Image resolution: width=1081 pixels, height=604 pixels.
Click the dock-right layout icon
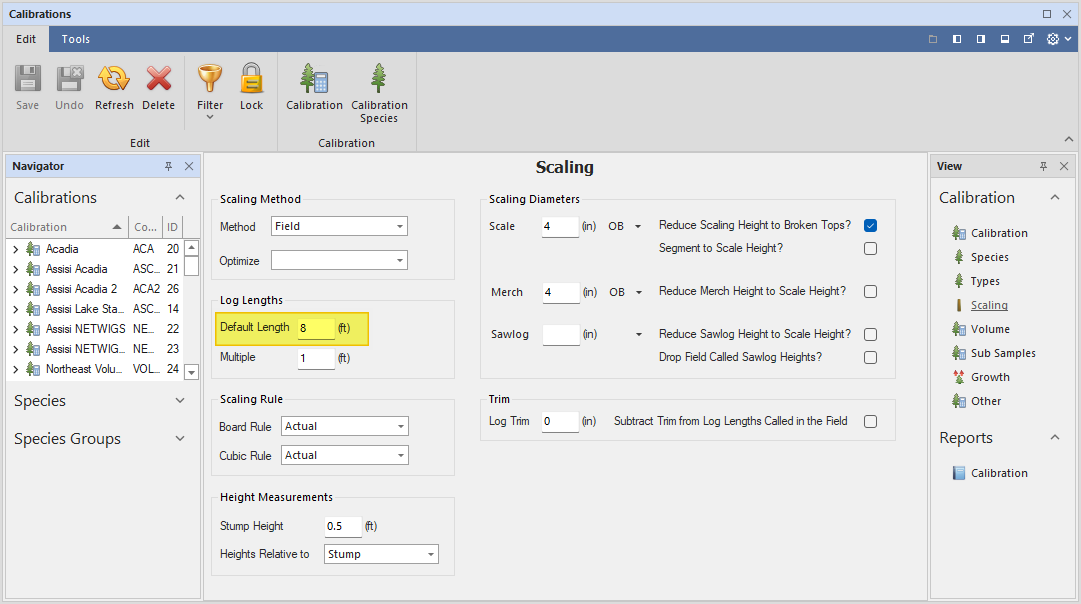[980, 39]
